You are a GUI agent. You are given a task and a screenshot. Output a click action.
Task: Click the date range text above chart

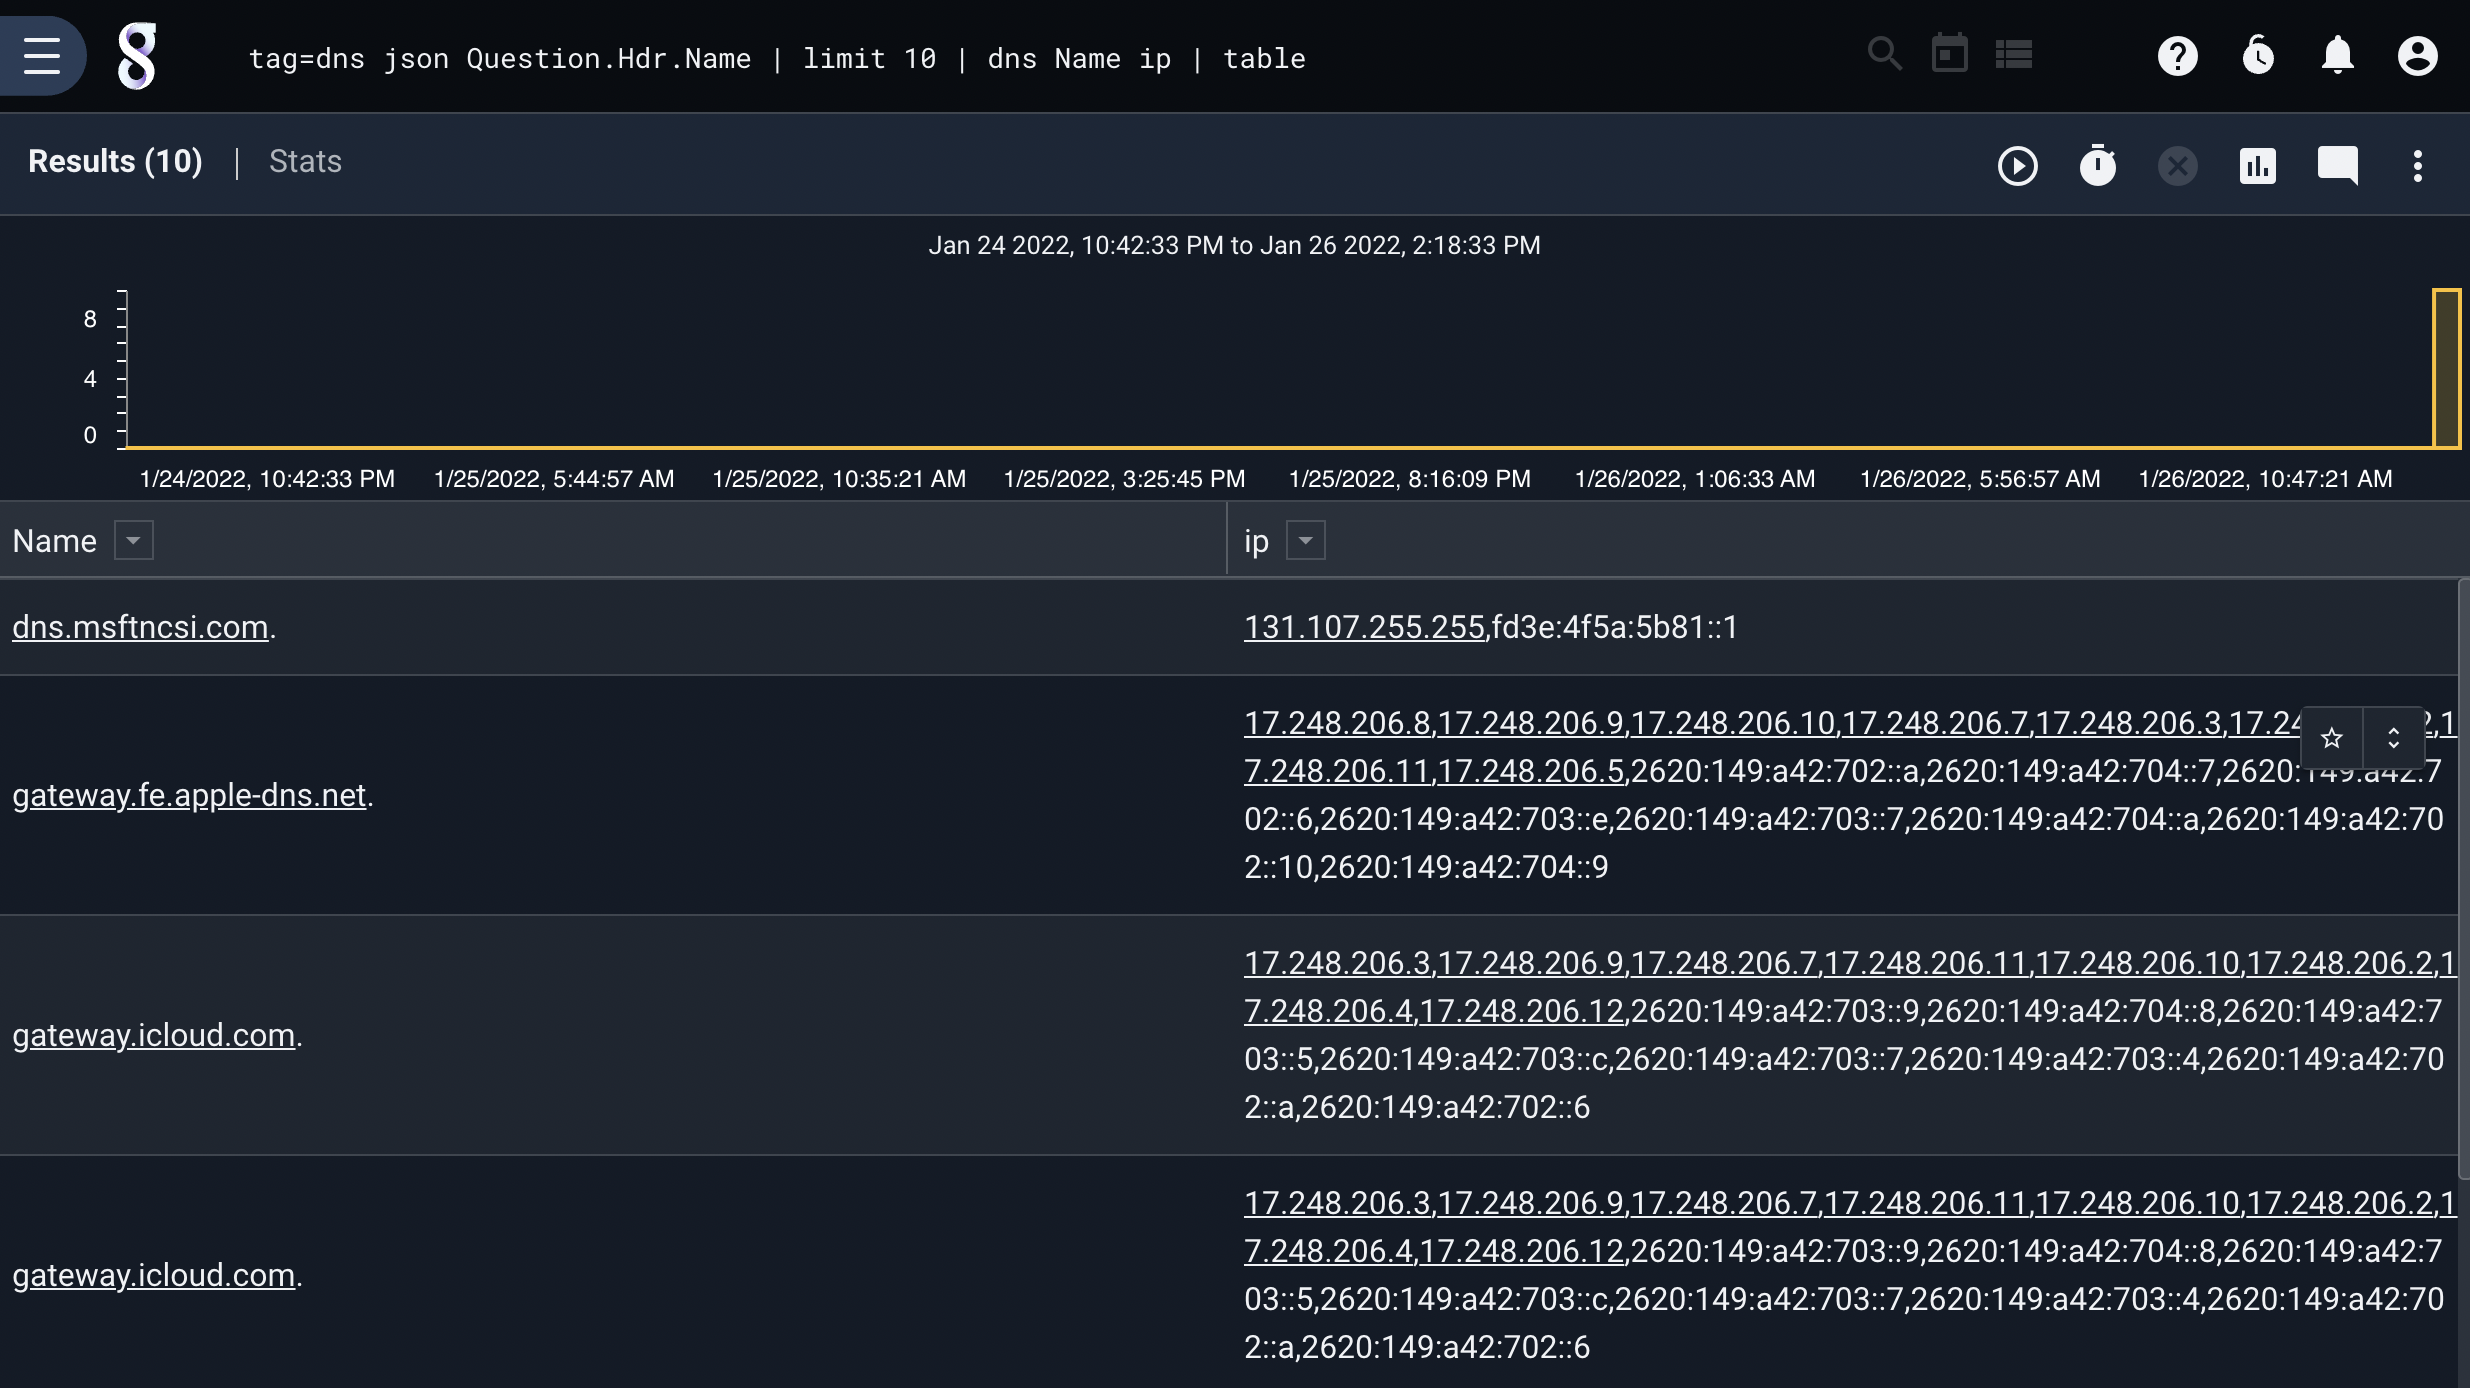1234,245
